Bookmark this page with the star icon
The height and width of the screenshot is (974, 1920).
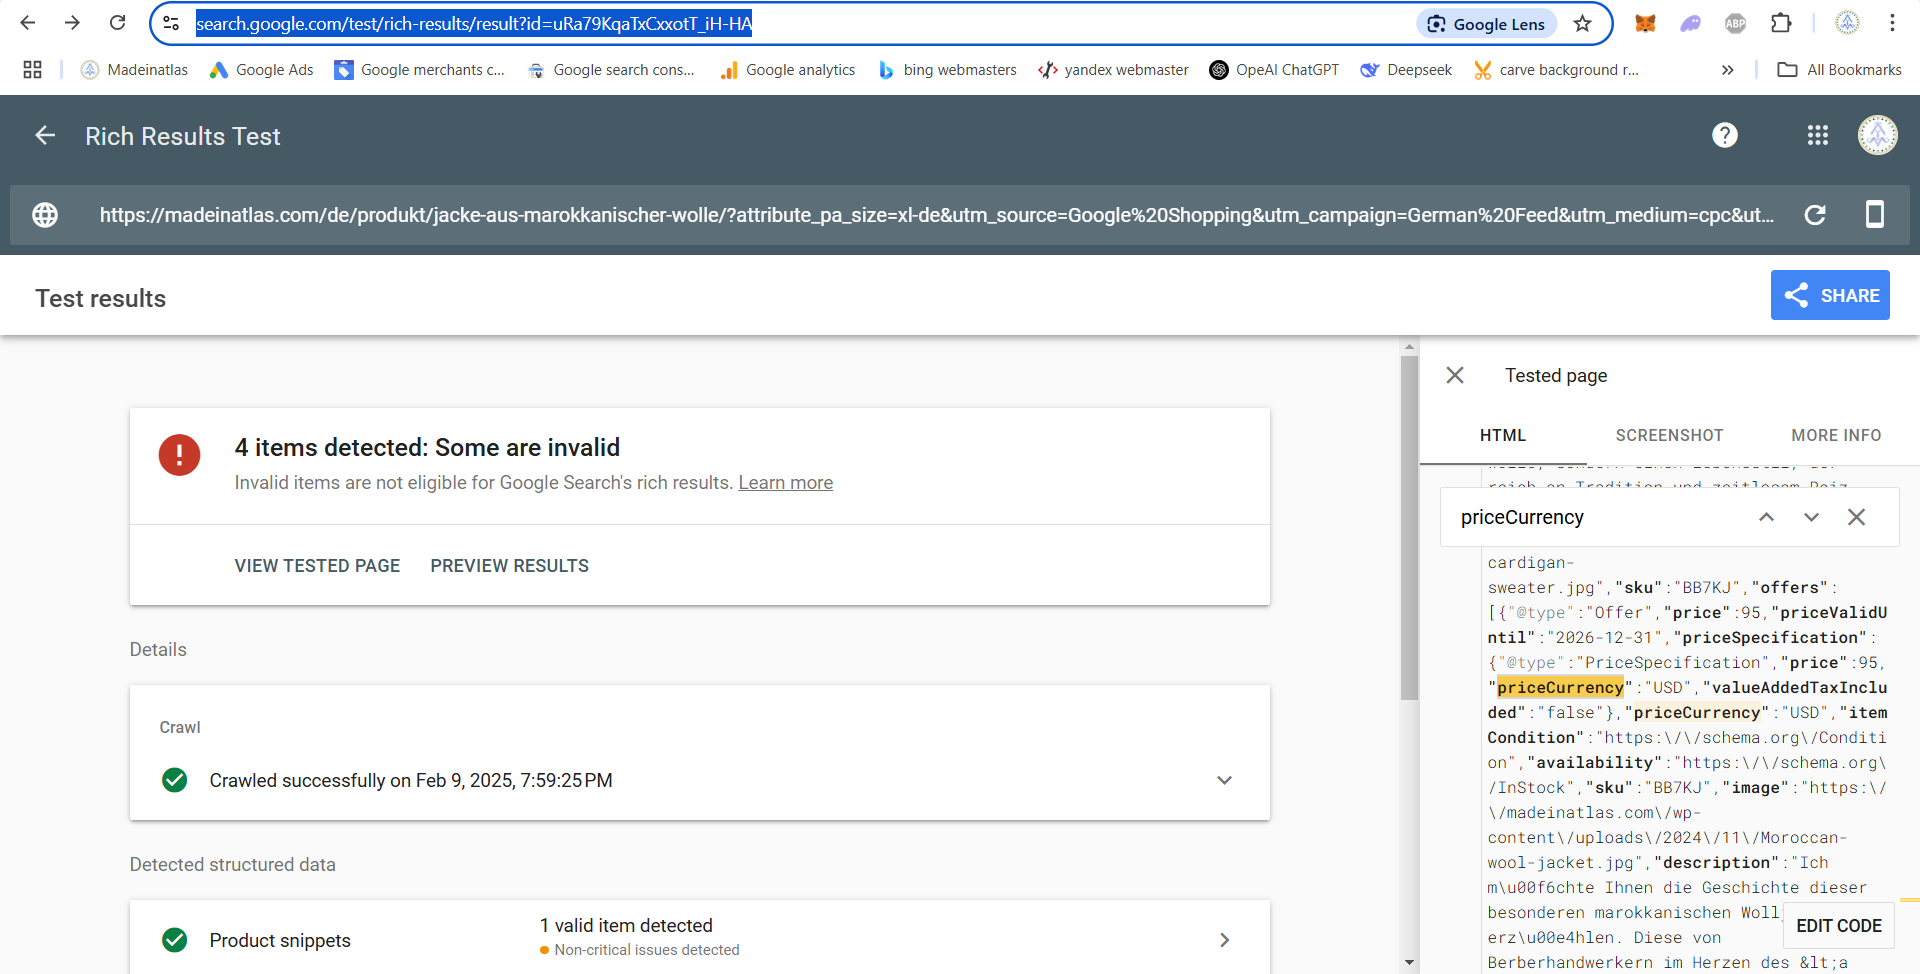1582,24
